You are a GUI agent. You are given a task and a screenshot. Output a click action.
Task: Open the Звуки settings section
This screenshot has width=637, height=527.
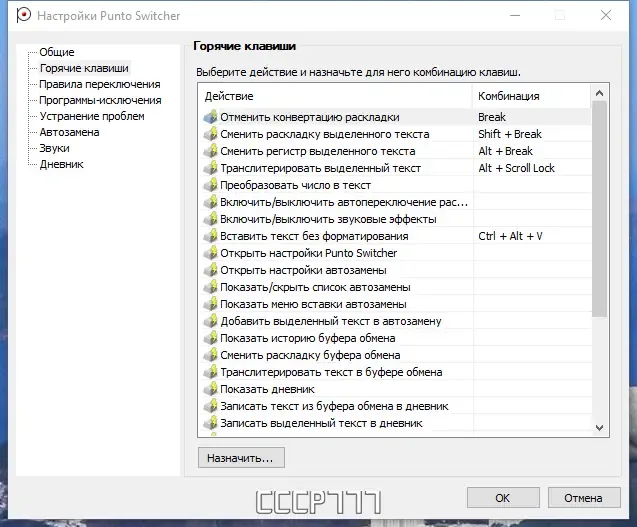54,148
